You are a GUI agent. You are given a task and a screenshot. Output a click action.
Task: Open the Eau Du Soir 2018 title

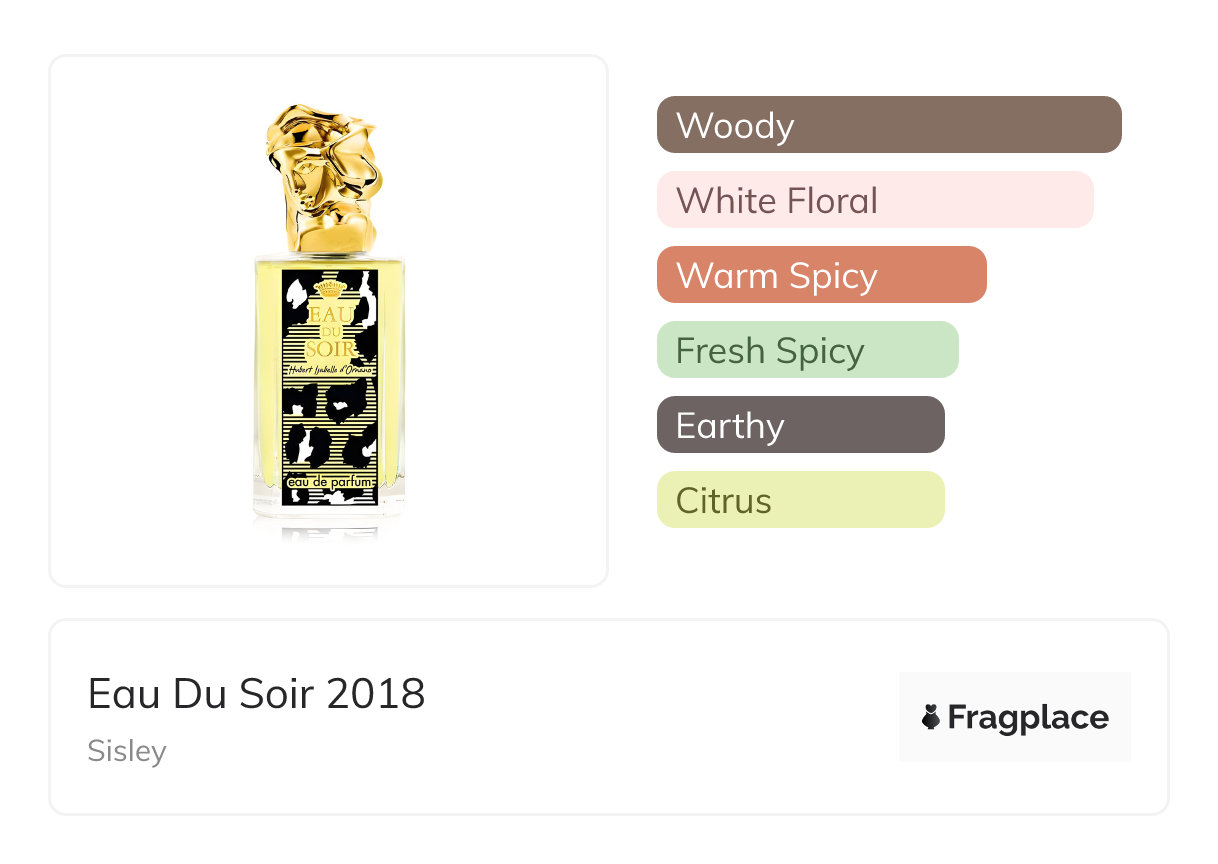click(257, 693)
